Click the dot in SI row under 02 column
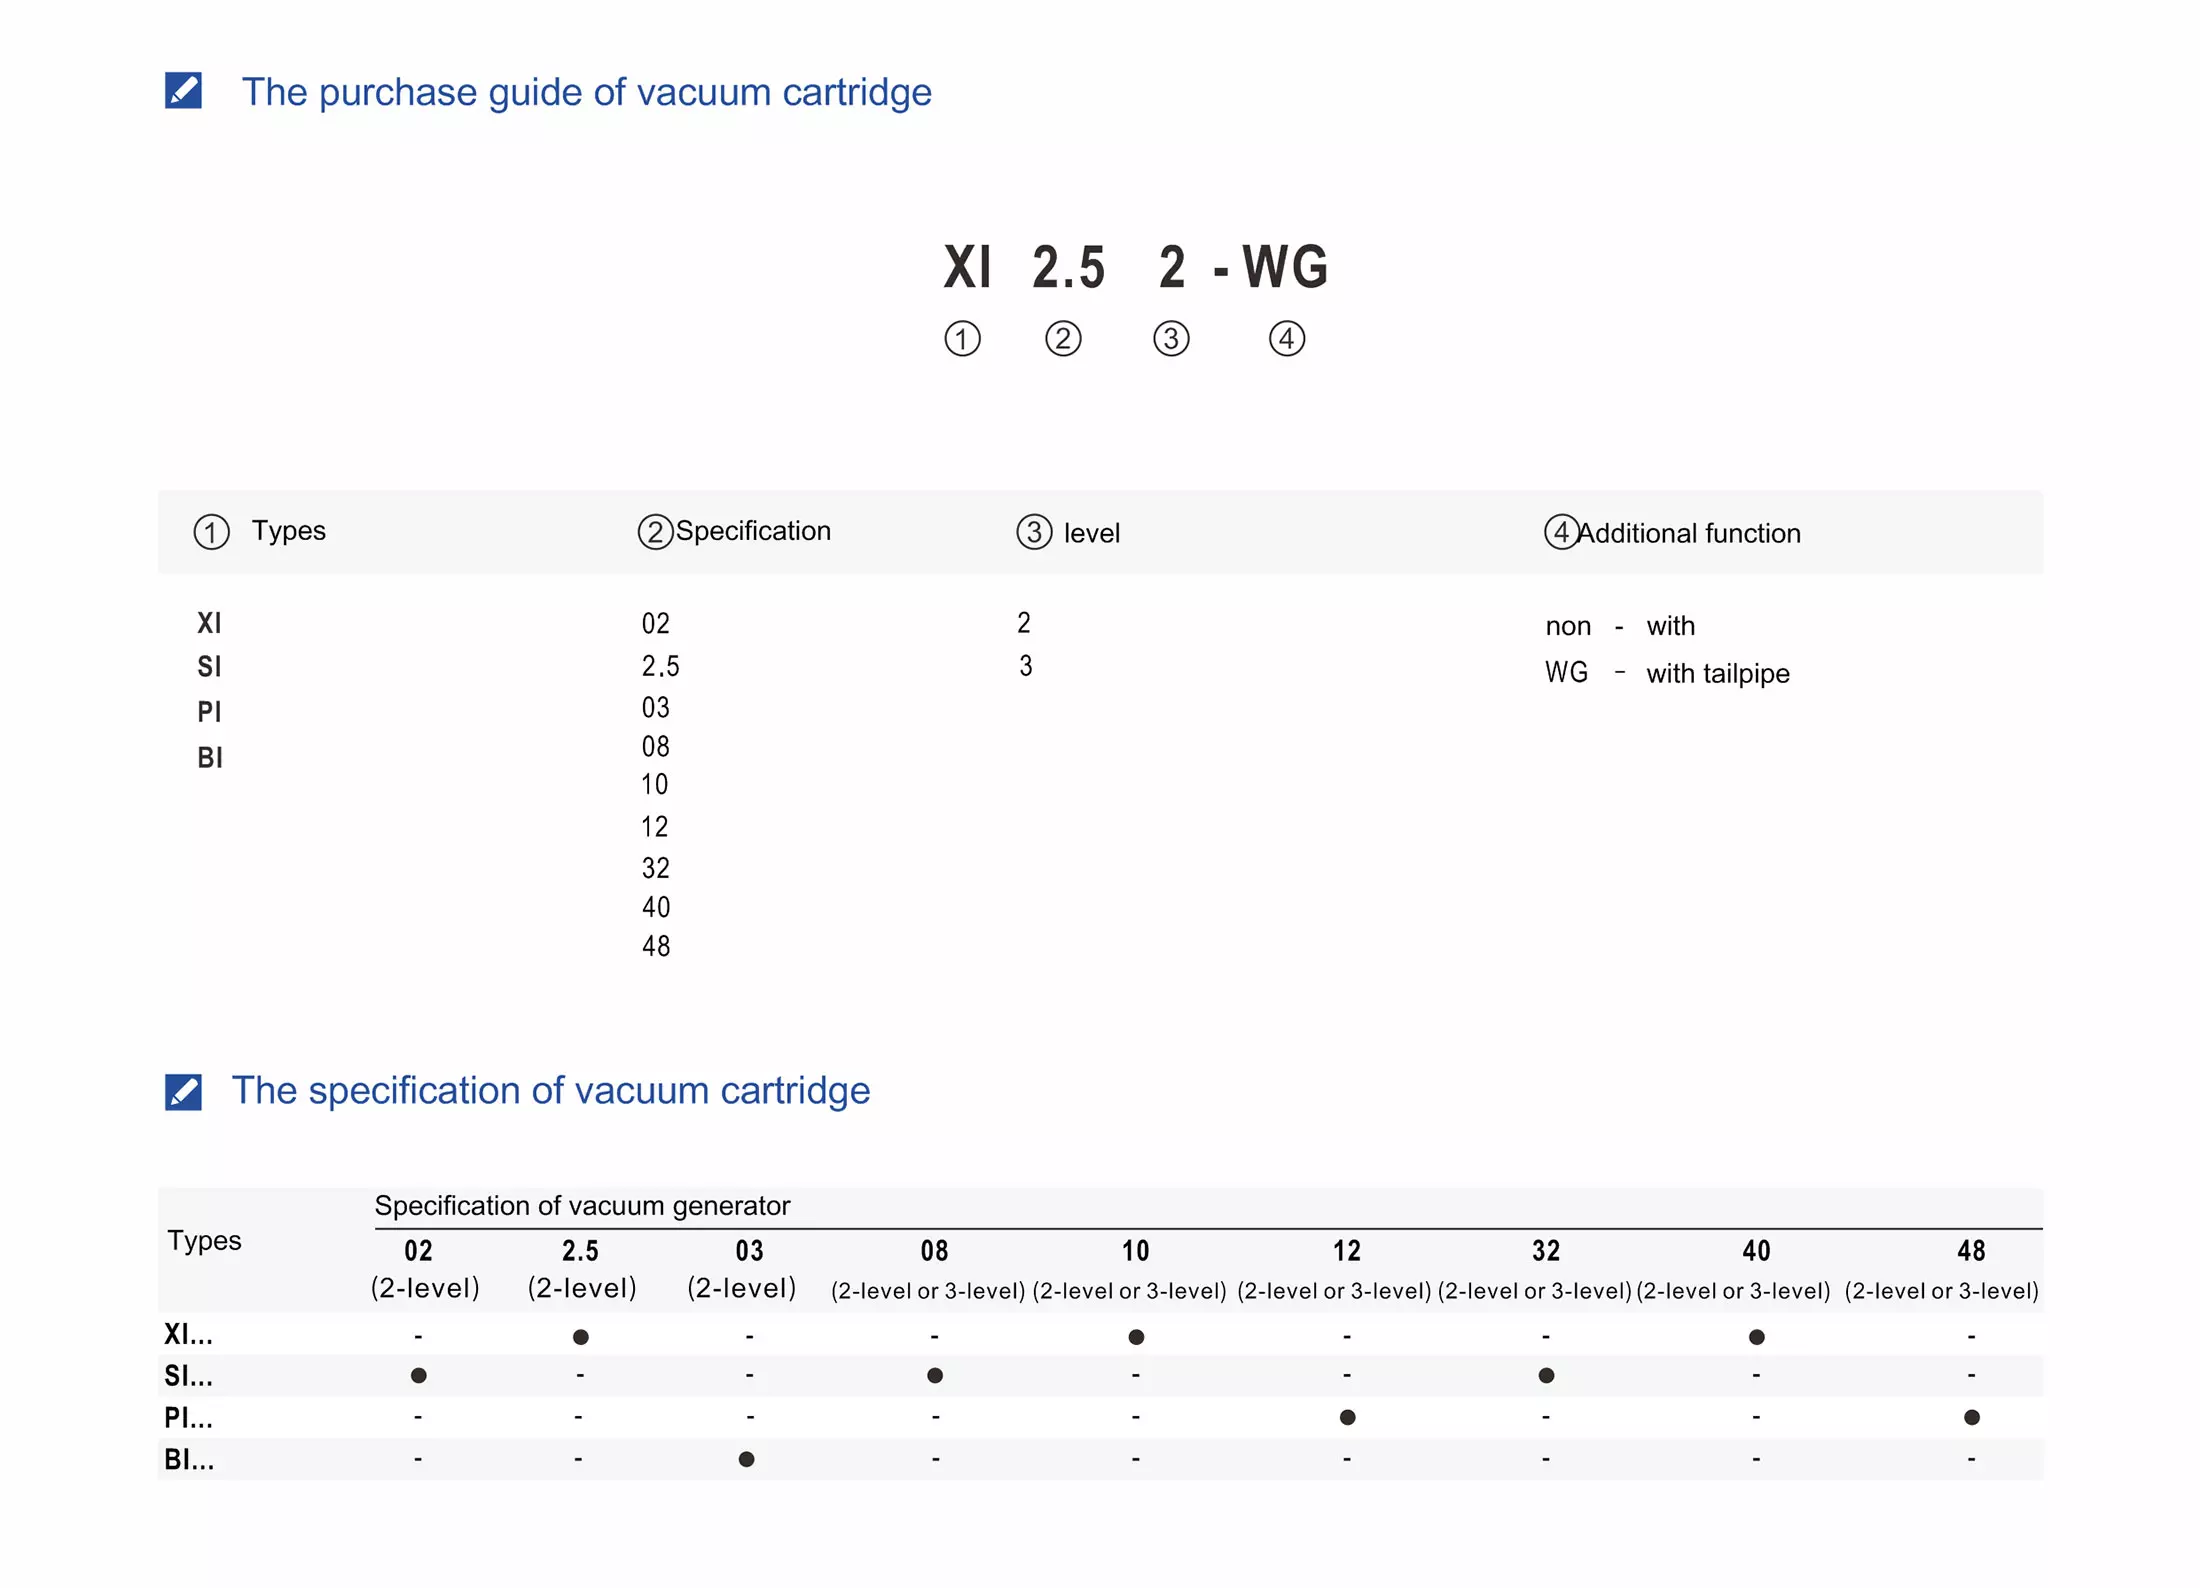The width and height of the screenshot is (2200, 1588). [x=419, y=1376]
